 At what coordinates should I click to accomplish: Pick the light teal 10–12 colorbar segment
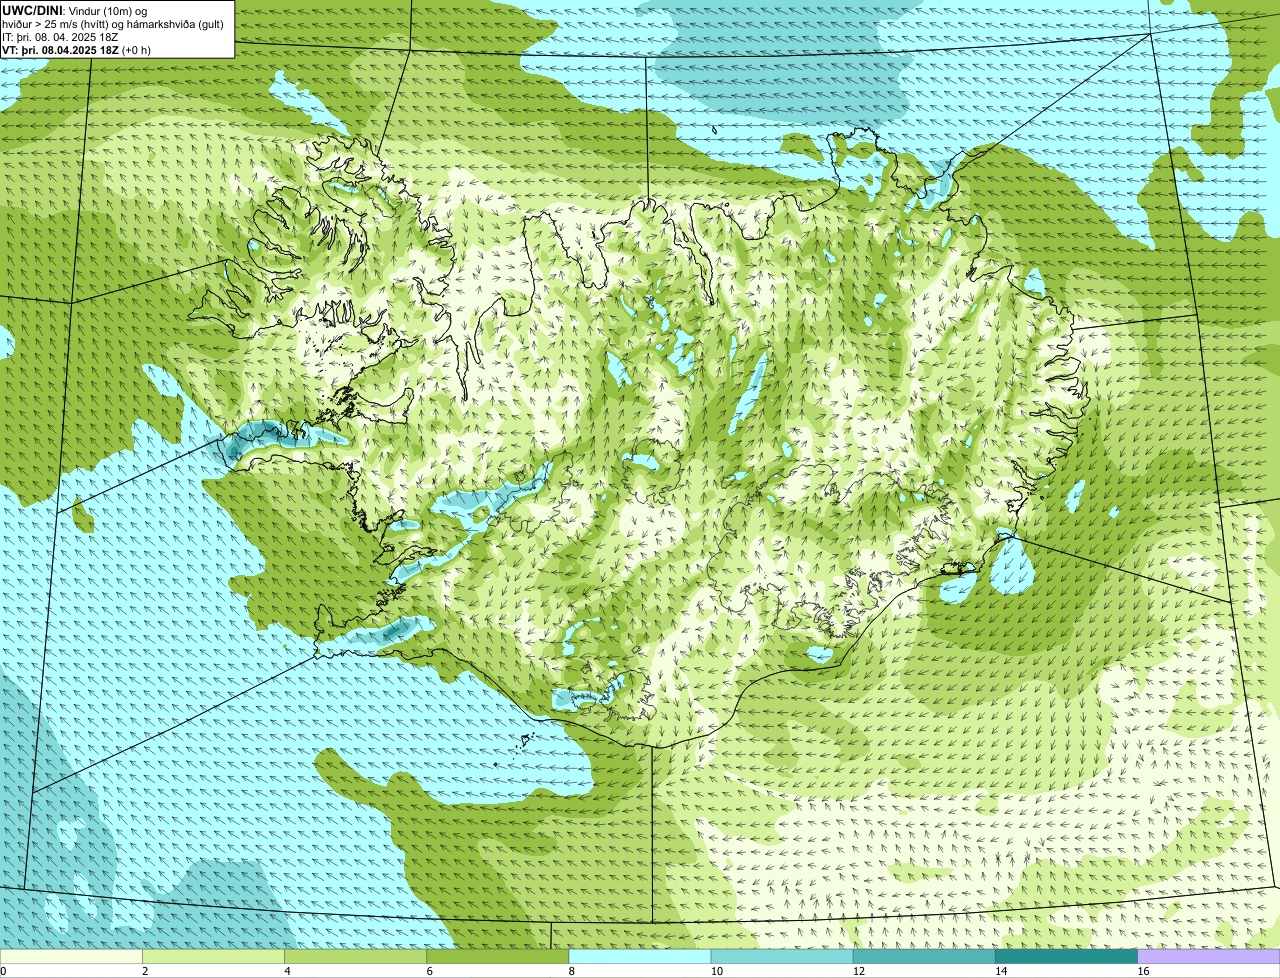pyautogui.click(x=782, y=956)
